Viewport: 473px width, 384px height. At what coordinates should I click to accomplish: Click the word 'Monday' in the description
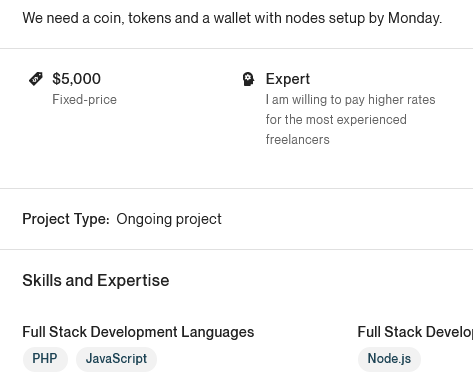[413, 18]
